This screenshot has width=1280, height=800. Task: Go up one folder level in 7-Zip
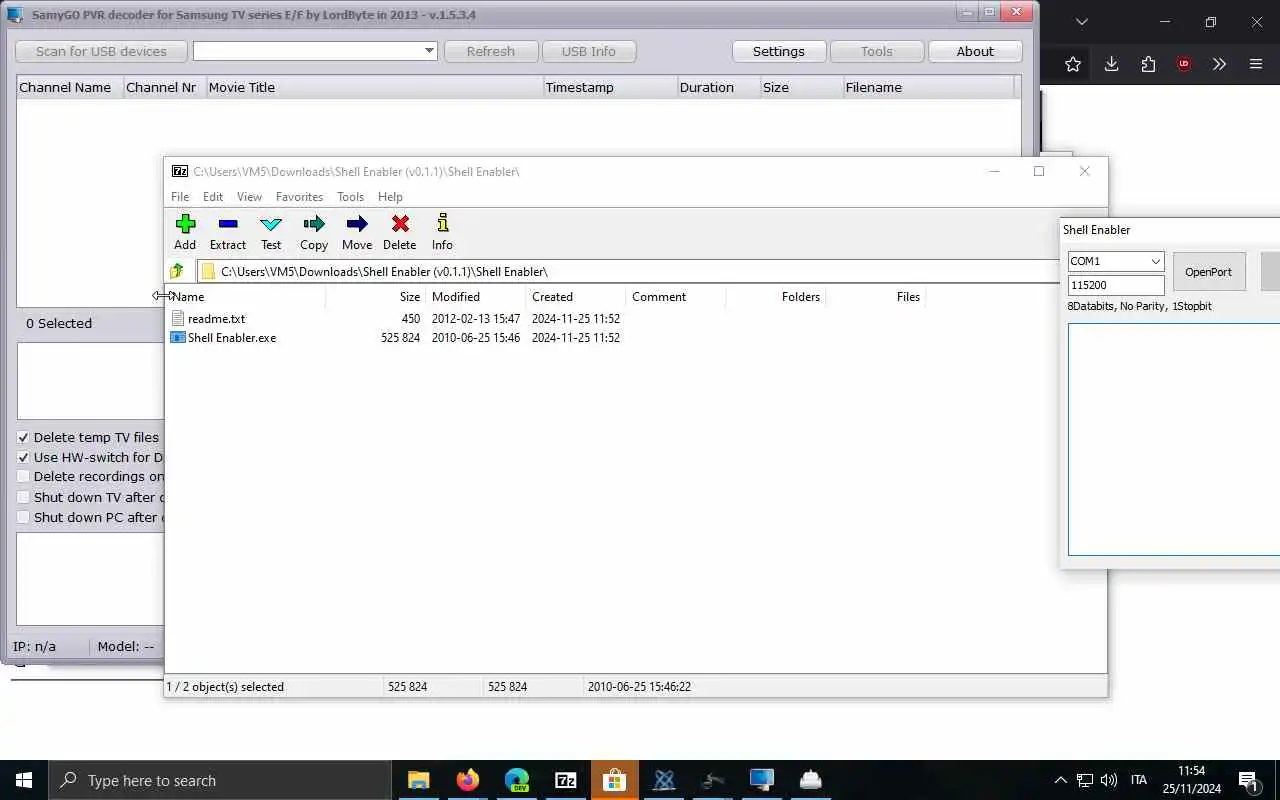177,271
